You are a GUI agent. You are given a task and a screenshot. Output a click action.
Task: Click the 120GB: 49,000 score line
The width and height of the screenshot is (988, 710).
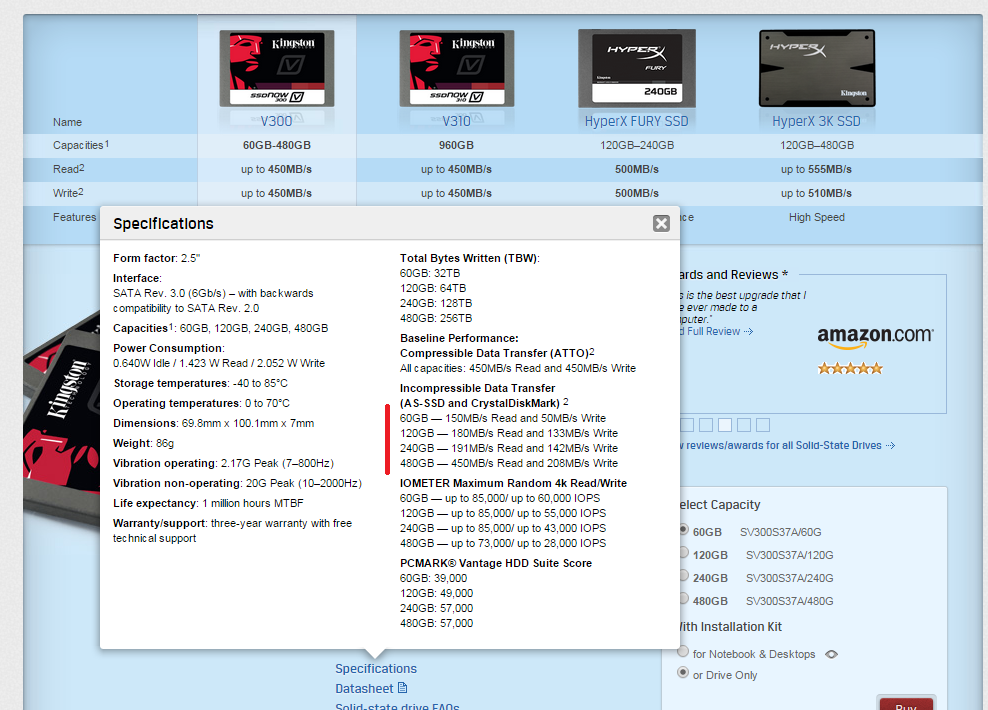point(437,593)
